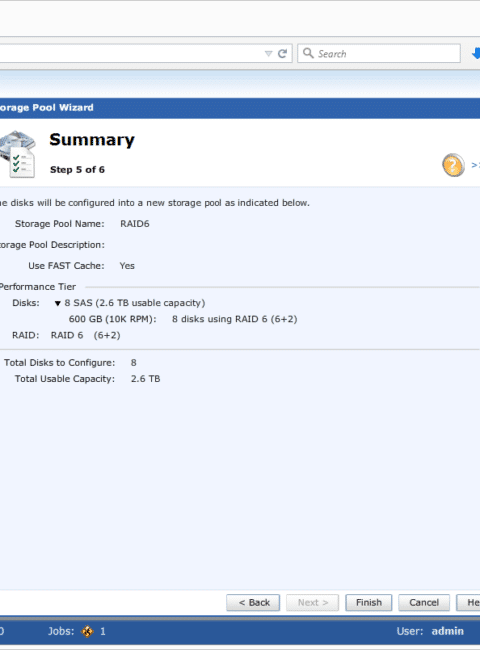The height and width of the screenshot is (650, 480).
Task: Click the Summary wizard checklist icon
Action: point(18,154)
